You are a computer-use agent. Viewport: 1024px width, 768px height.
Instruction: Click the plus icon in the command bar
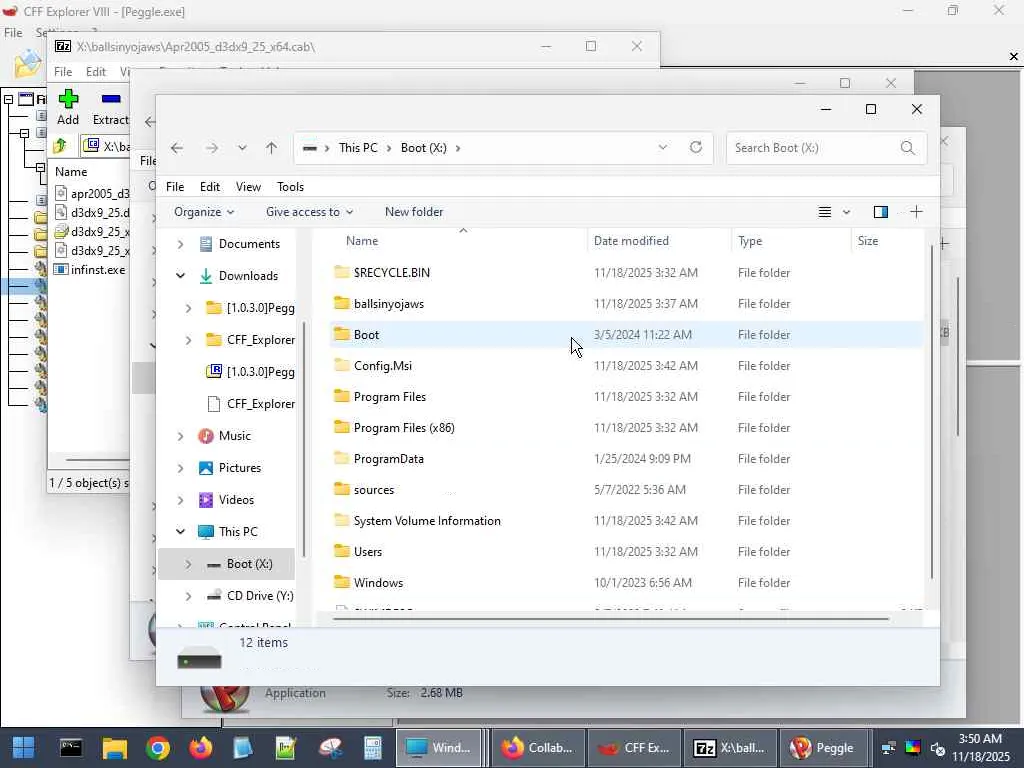coord(916,212)
